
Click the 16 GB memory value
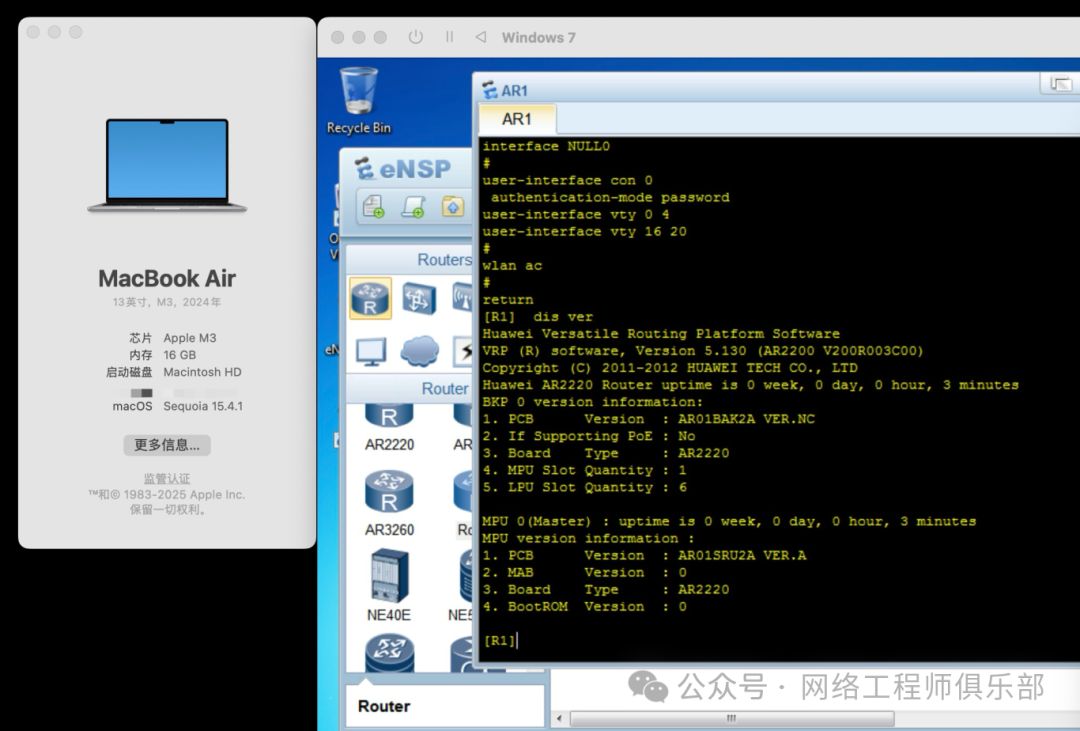point(180,355)
